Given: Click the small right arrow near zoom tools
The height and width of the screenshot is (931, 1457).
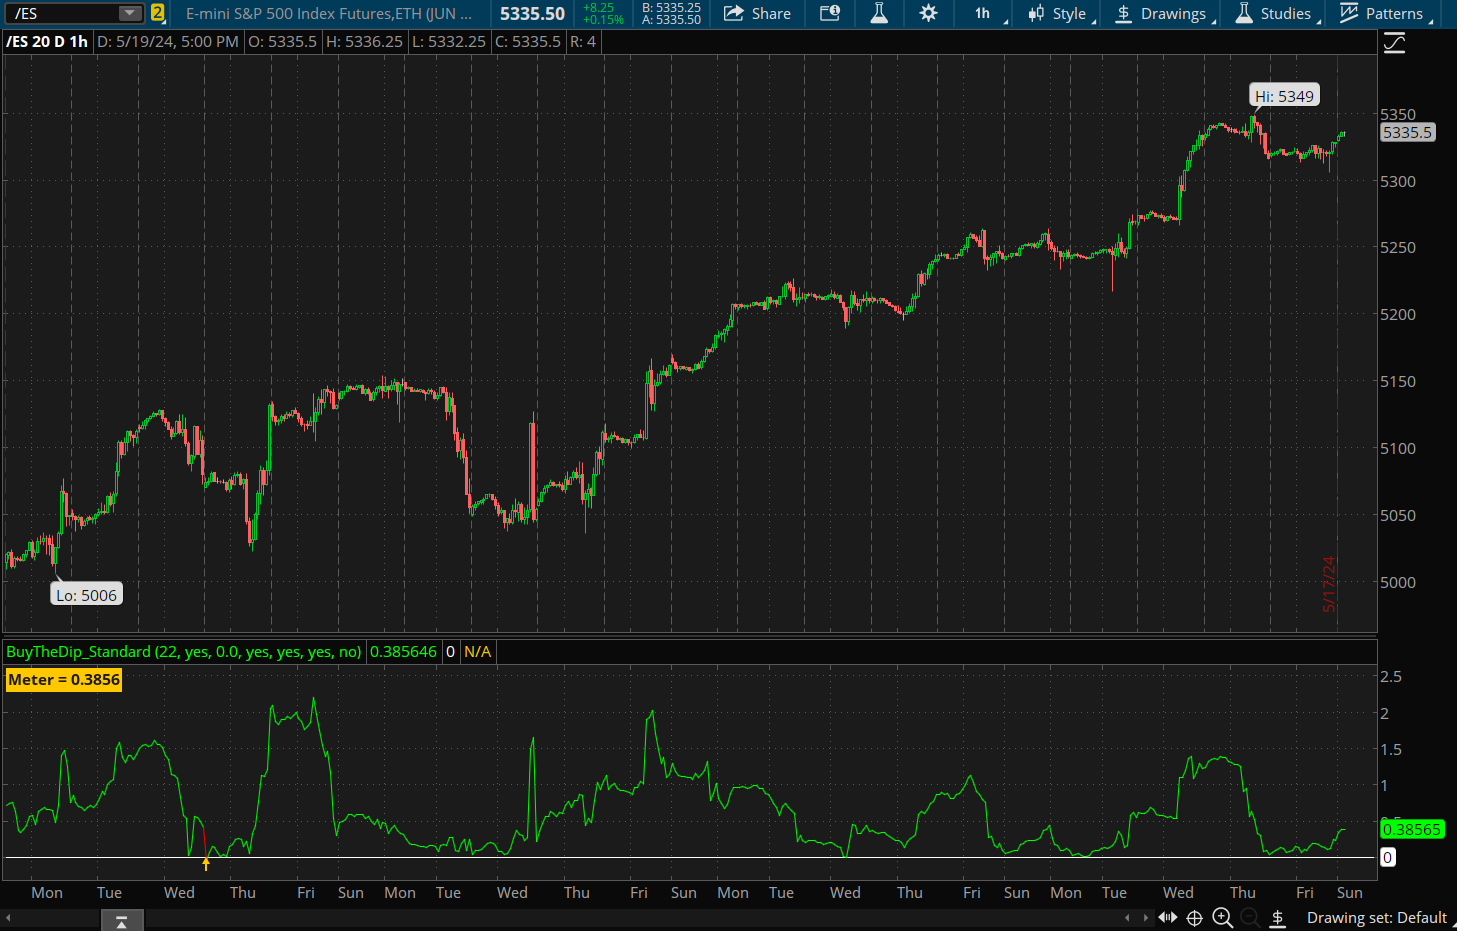Looking at the screenshot, I should 1146,918.
